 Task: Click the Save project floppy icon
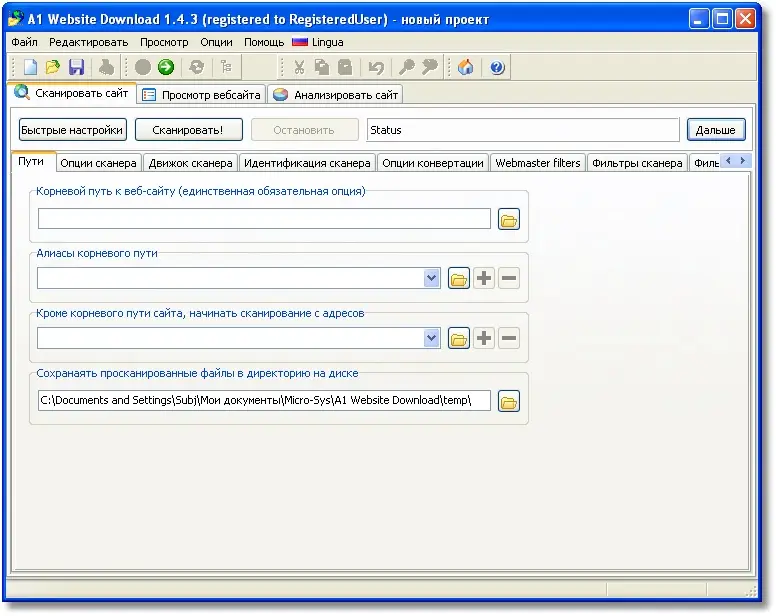click(76, 67)
